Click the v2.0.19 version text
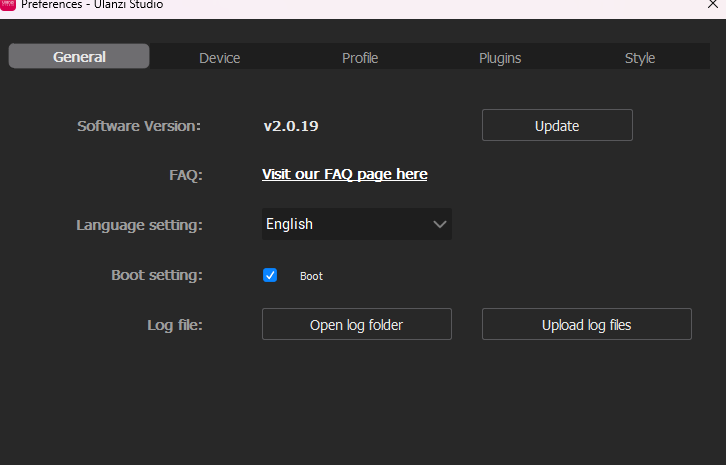Viewport: 726px width, 465px height. click(x=291, y=126)
